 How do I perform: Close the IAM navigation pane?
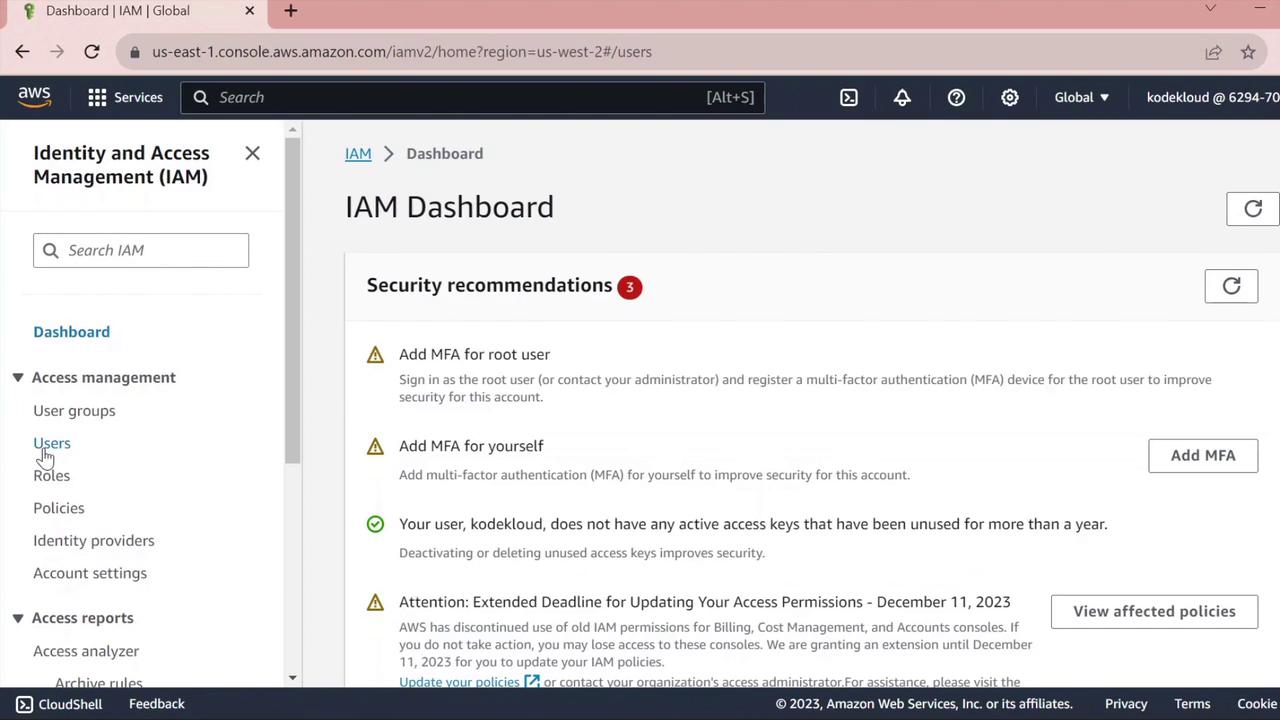(x=252, y=153)
